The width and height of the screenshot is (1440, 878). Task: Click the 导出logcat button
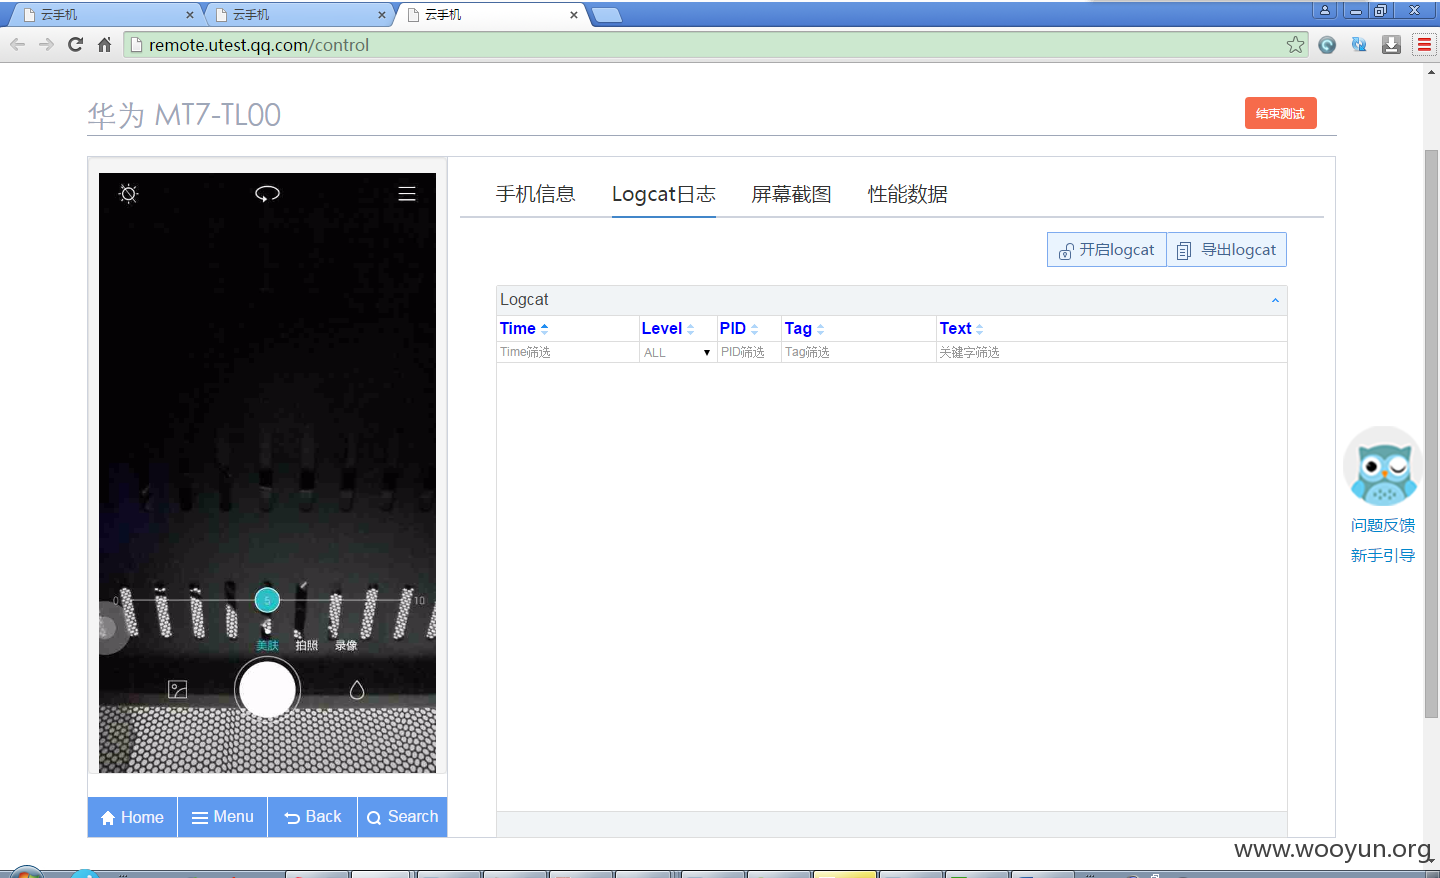[x=1227, y=250]
